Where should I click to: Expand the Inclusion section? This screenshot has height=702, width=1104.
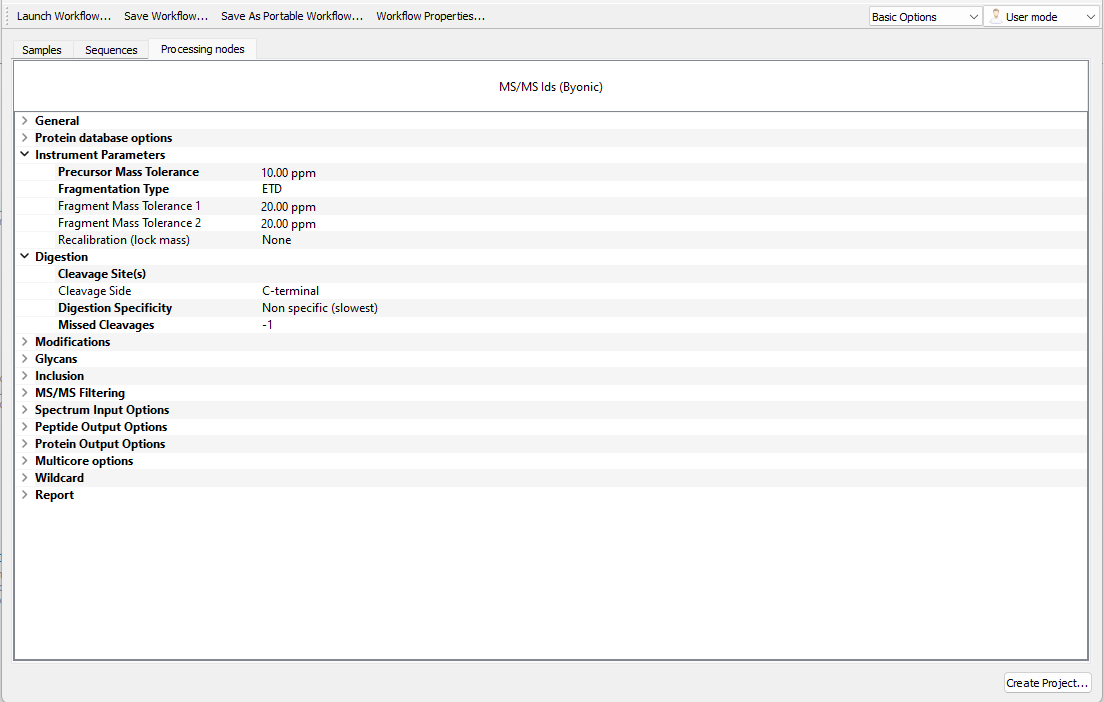pos(25,375)
